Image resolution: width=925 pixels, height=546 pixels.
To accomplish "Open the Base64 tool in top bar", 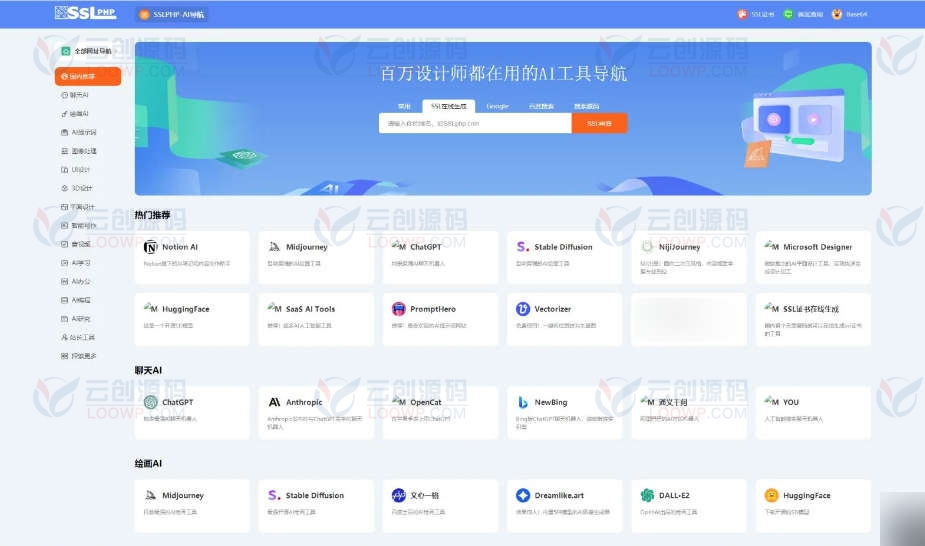I will point(849,14).
